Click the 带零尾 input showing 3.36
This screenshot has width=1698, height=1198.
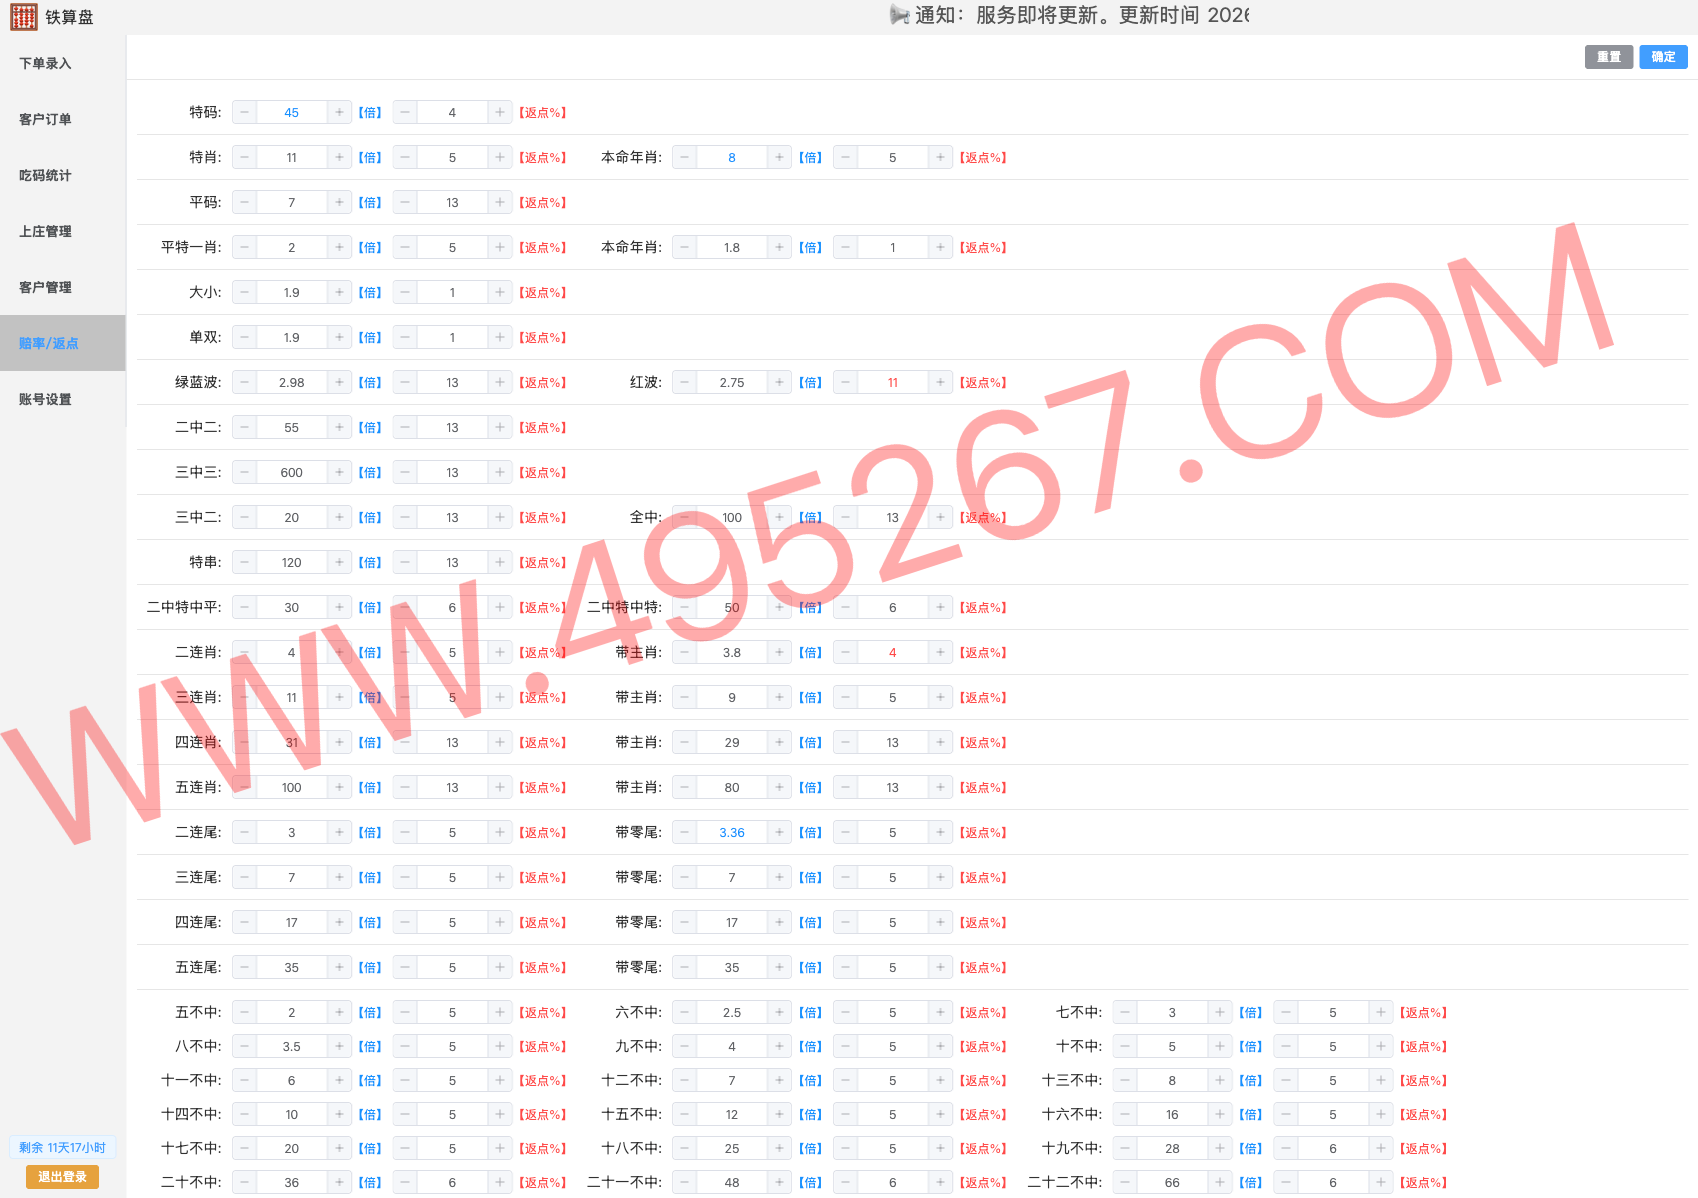731,831
